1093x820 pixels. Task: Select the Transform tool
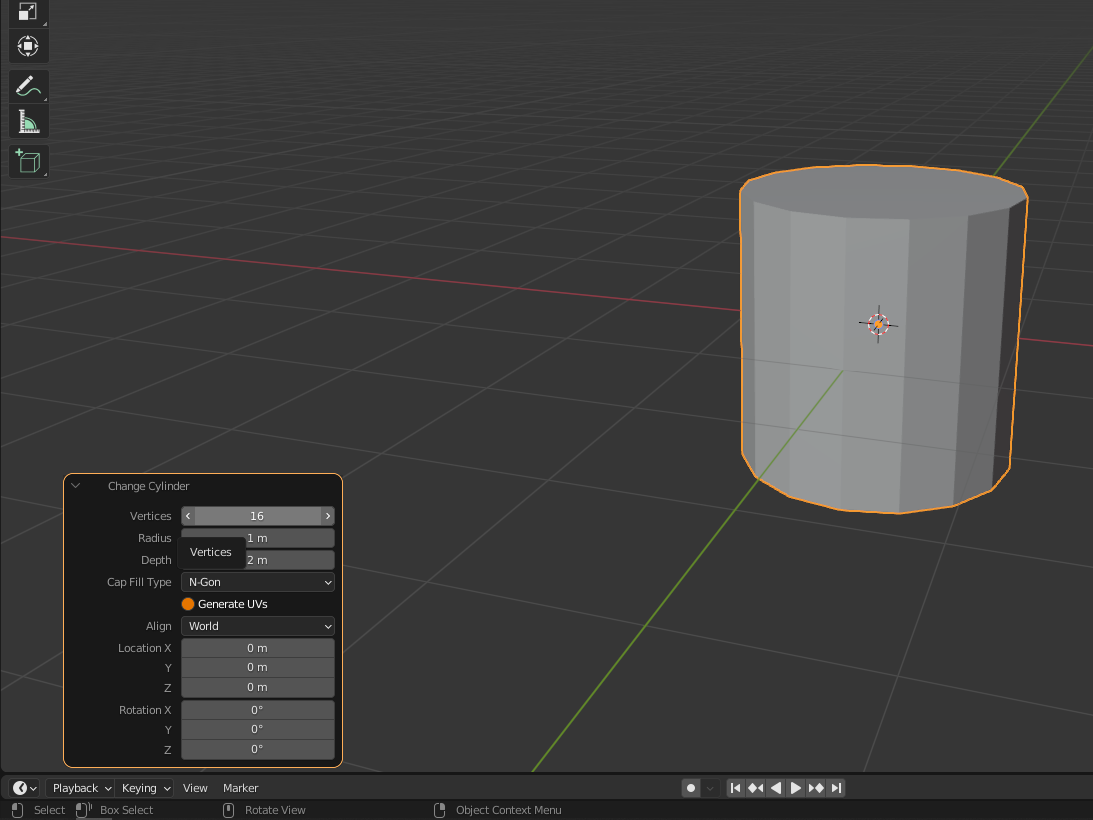28,46
